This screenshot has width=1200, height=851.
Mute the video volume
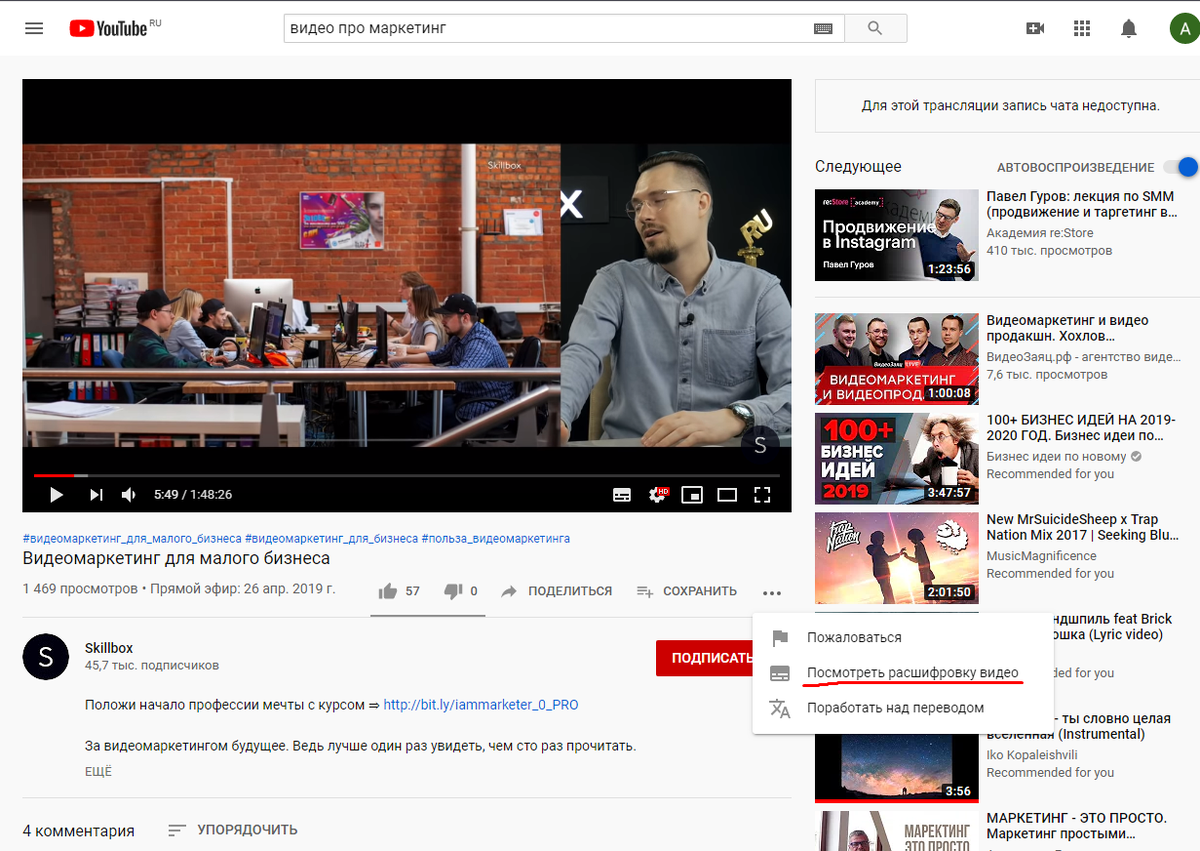129,494
